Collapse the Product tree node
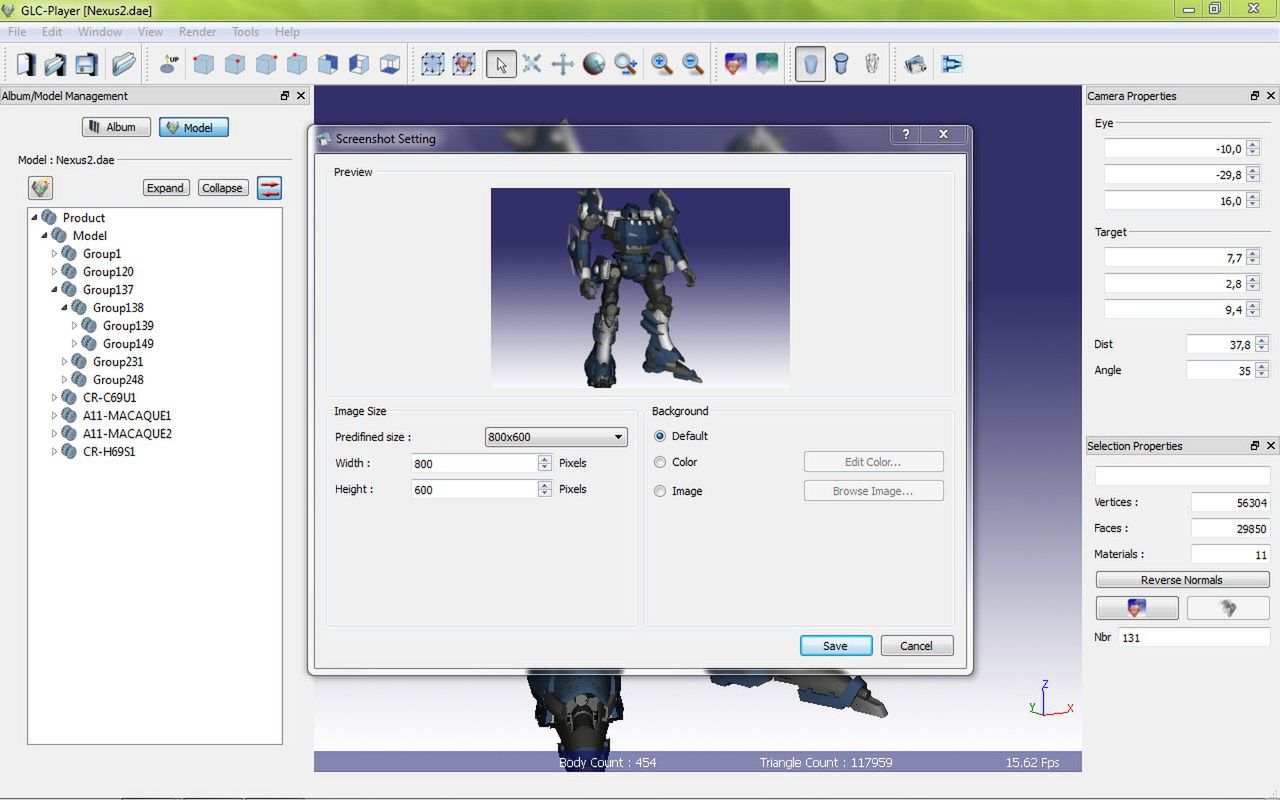The image size is (1280, 800). click(35, 217)
